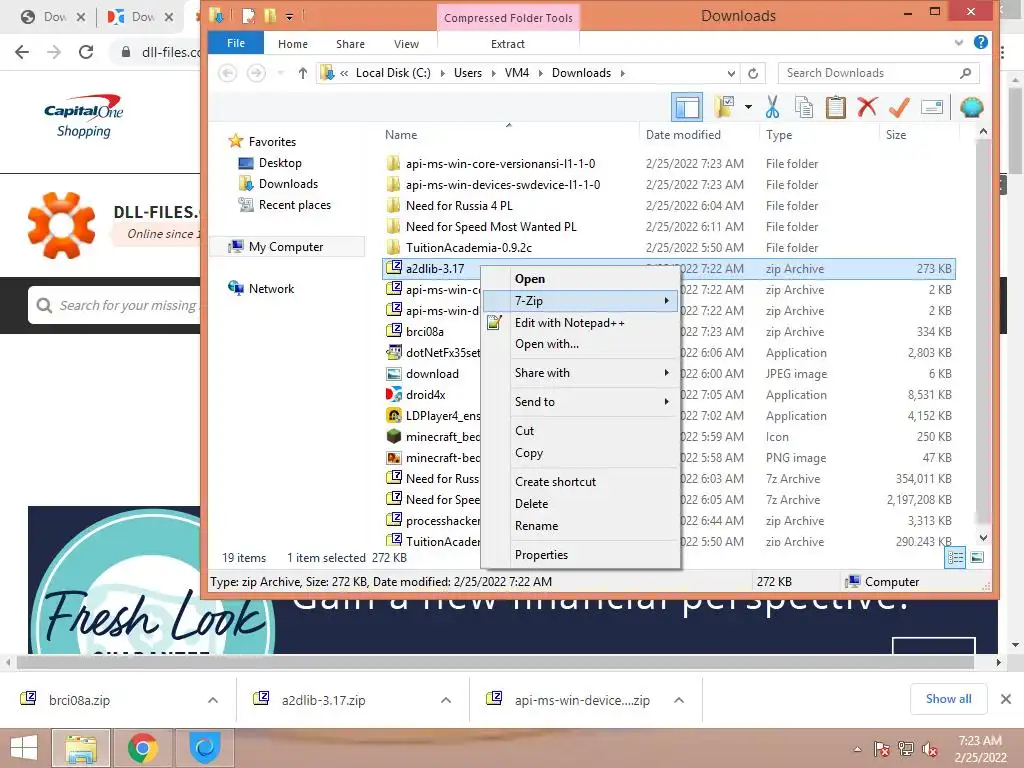Select Desktop under Favorites
The image size is (1024, 768).
[x=280, y=163]
